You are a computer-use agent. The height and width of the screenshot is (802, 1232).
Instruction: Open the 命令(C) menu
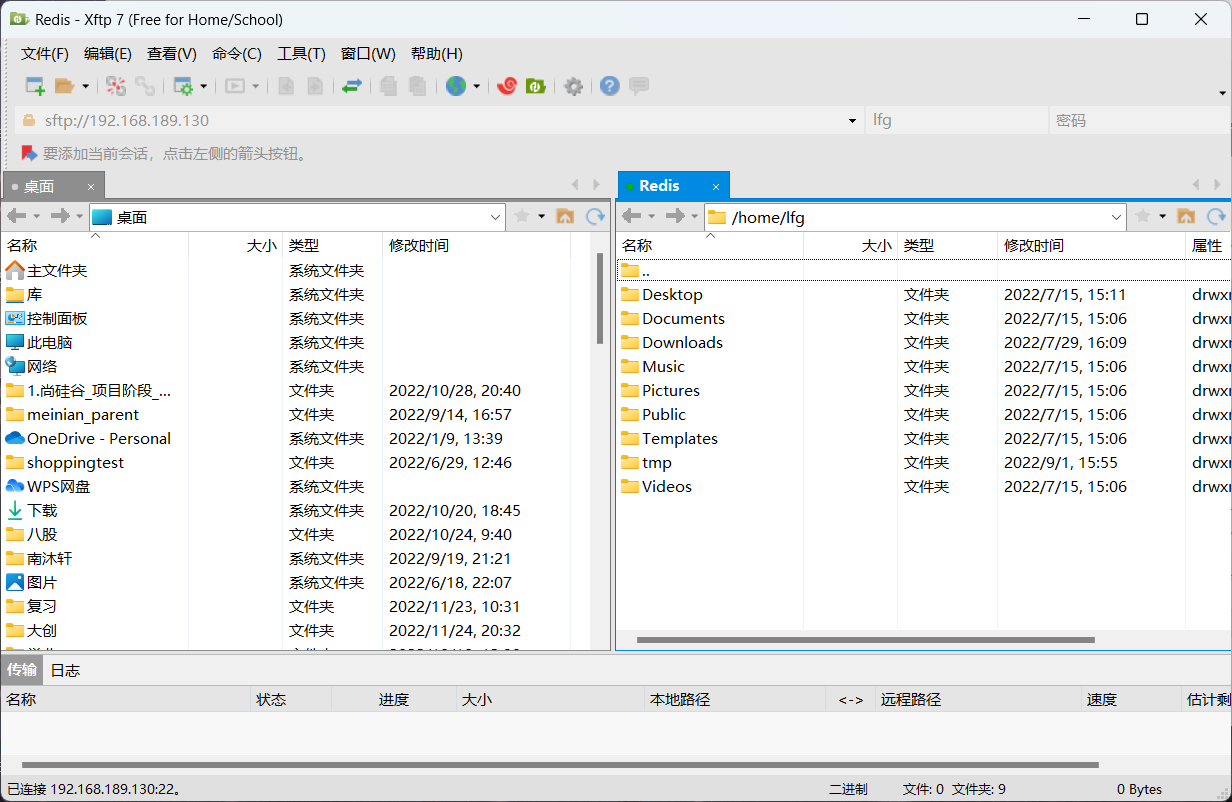pyautogui.click(x=237, y=54)
